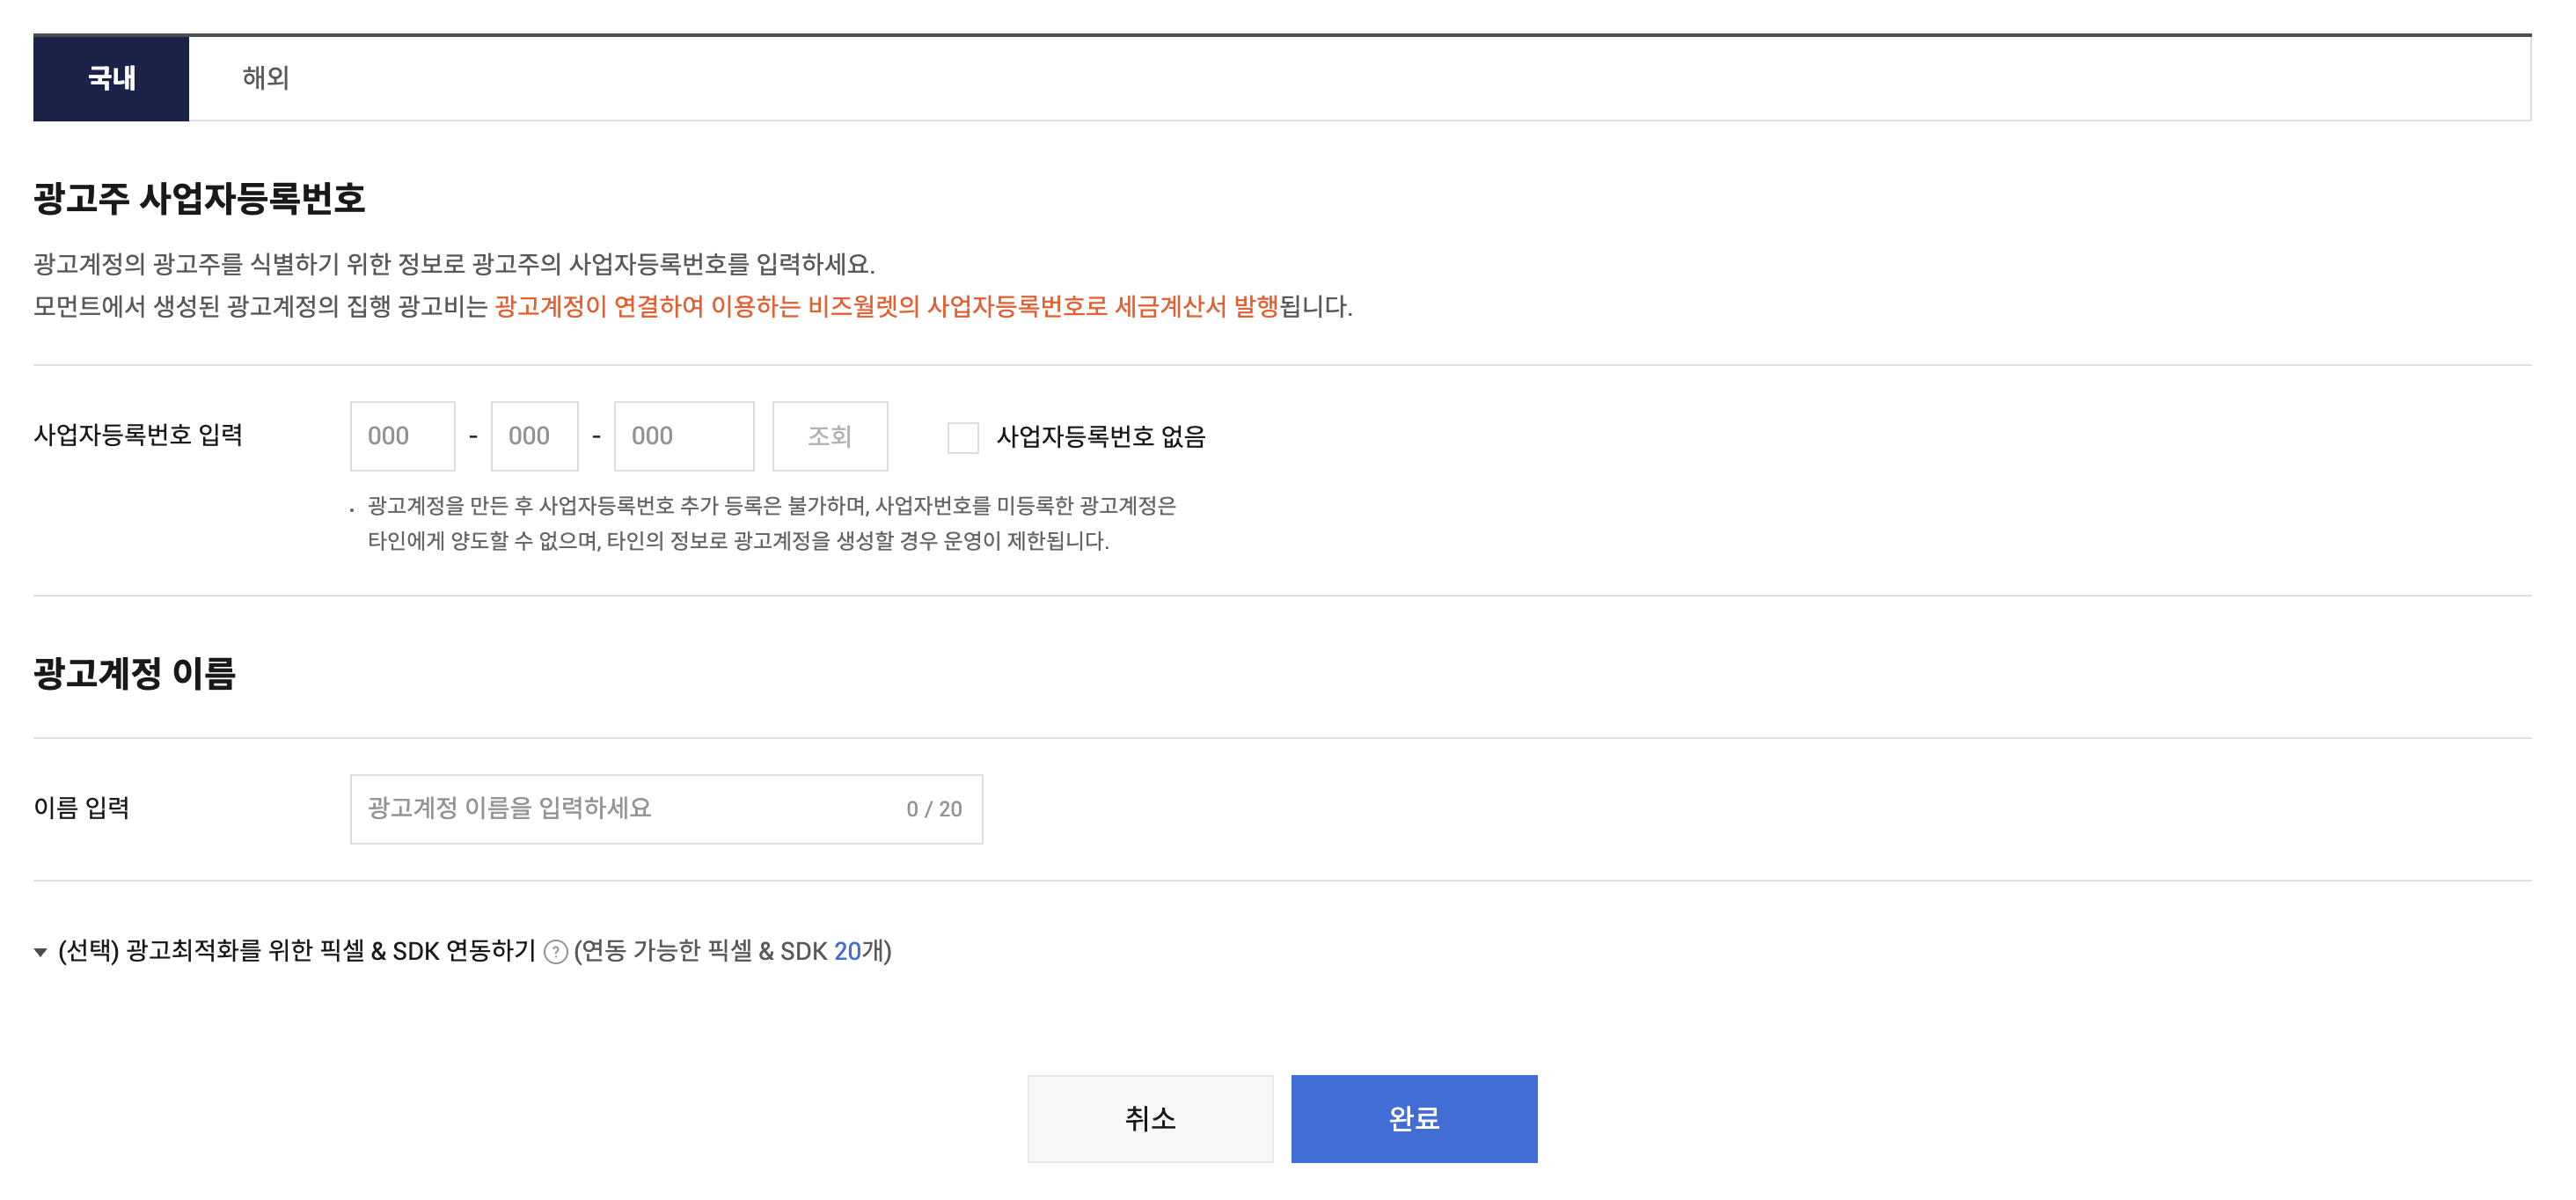
Task: Click the 취소 cancel button
Action: (1149, 1118)
